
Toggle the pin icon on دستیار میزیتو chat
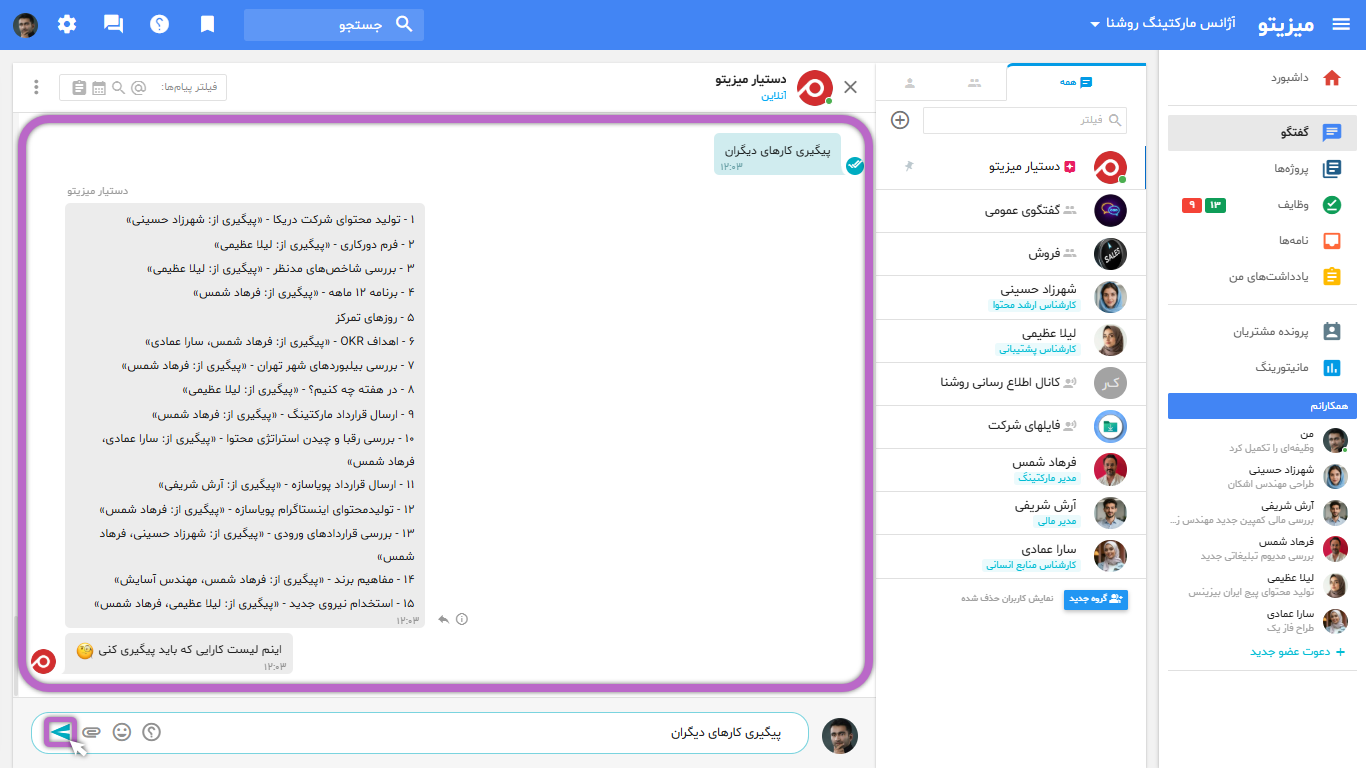(x=909, y=166)
